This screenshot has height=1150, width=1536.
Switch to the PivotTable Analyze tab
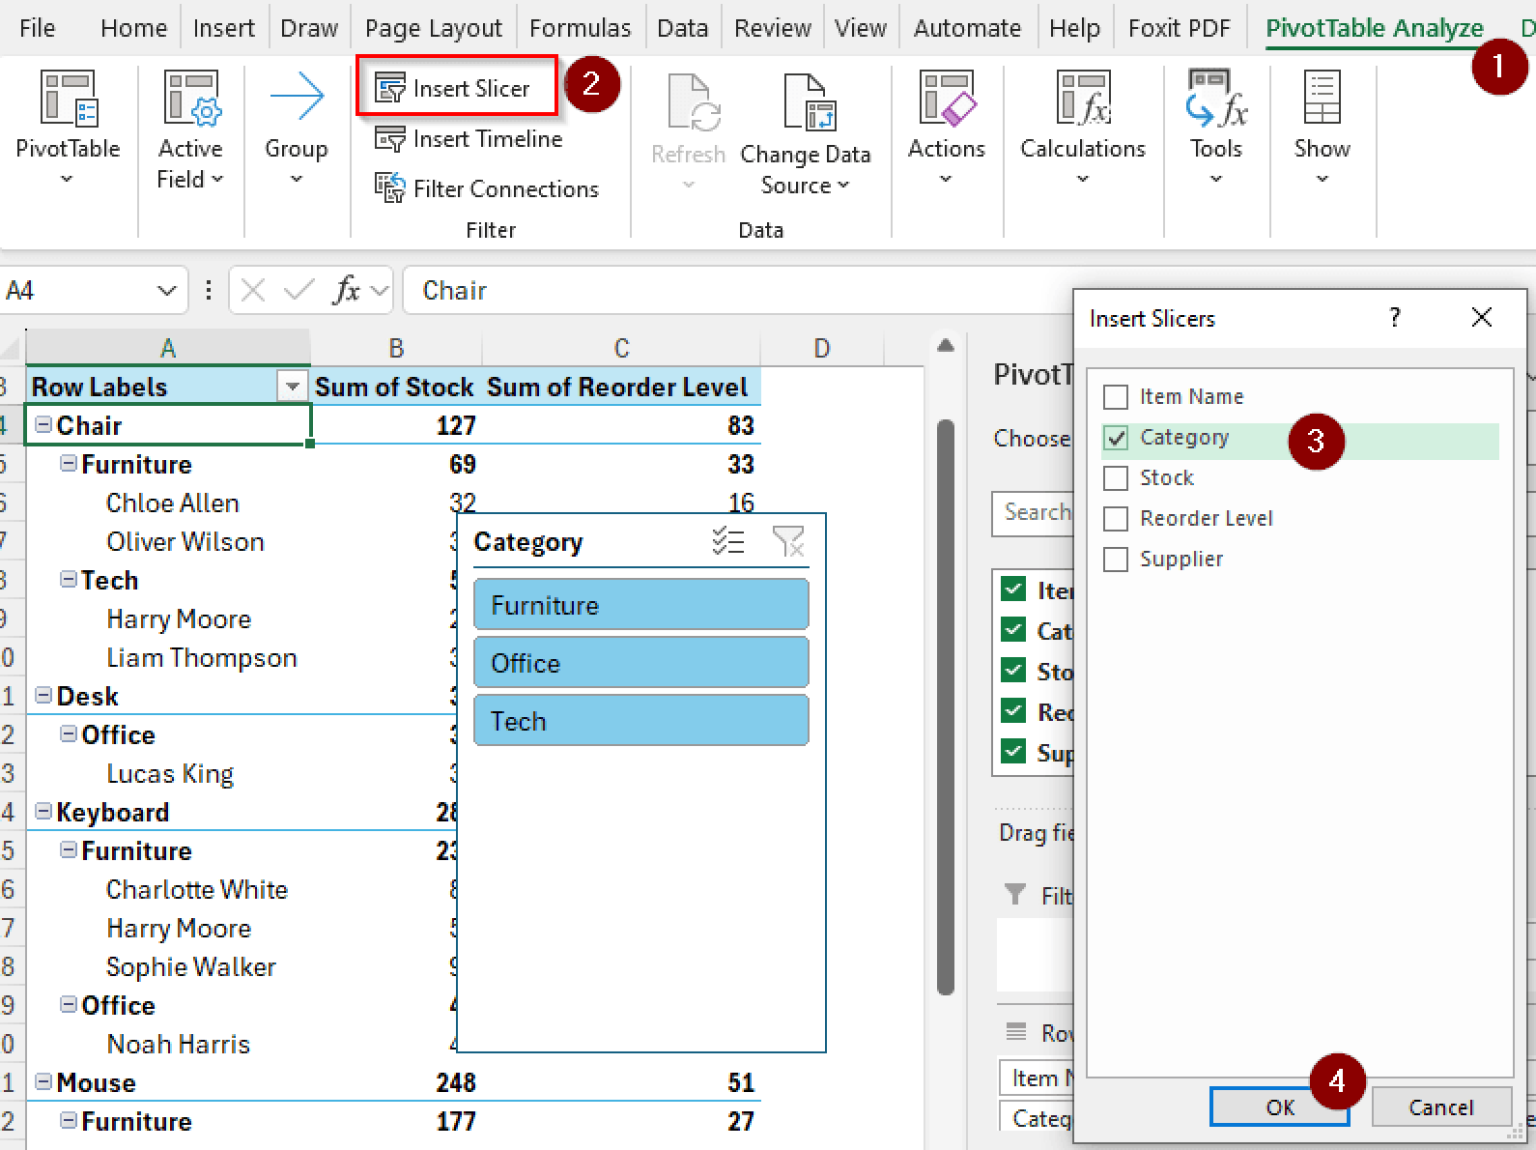(x=1373, y=28)
